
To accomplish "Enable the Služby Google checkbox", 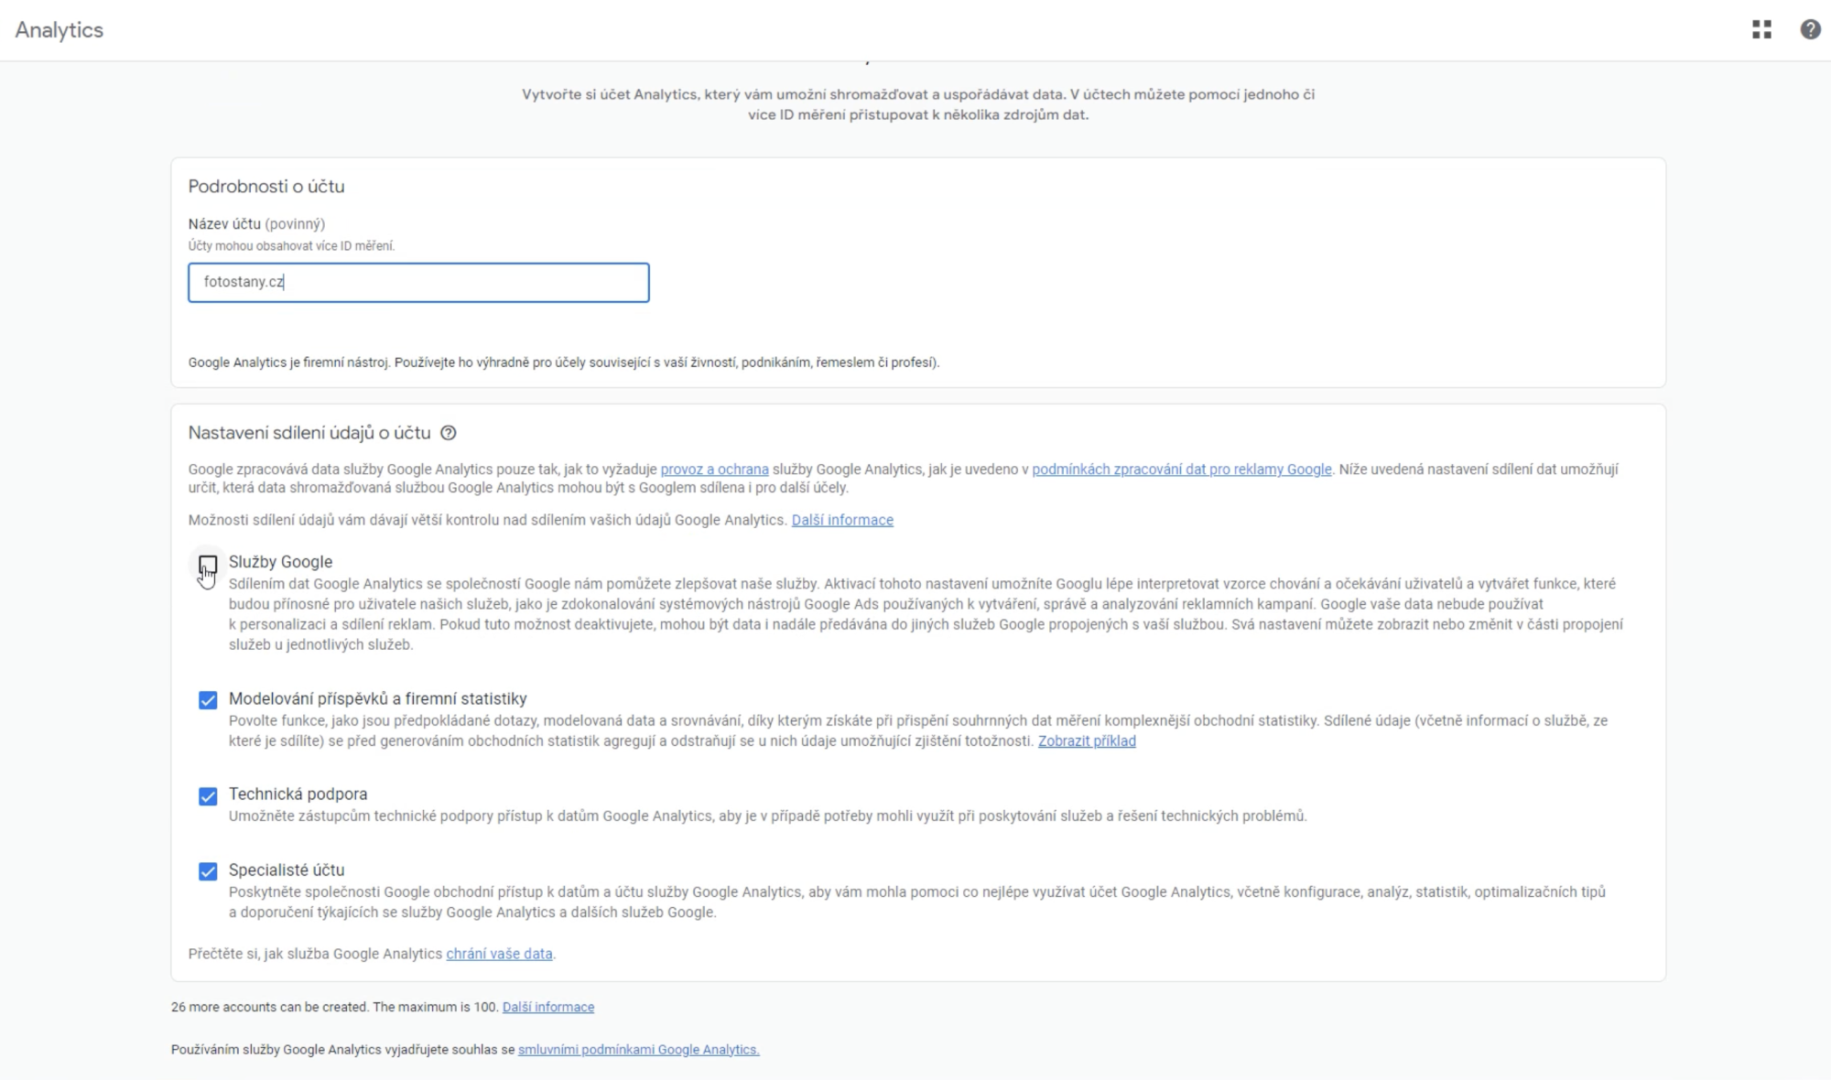I will point(208,564).
